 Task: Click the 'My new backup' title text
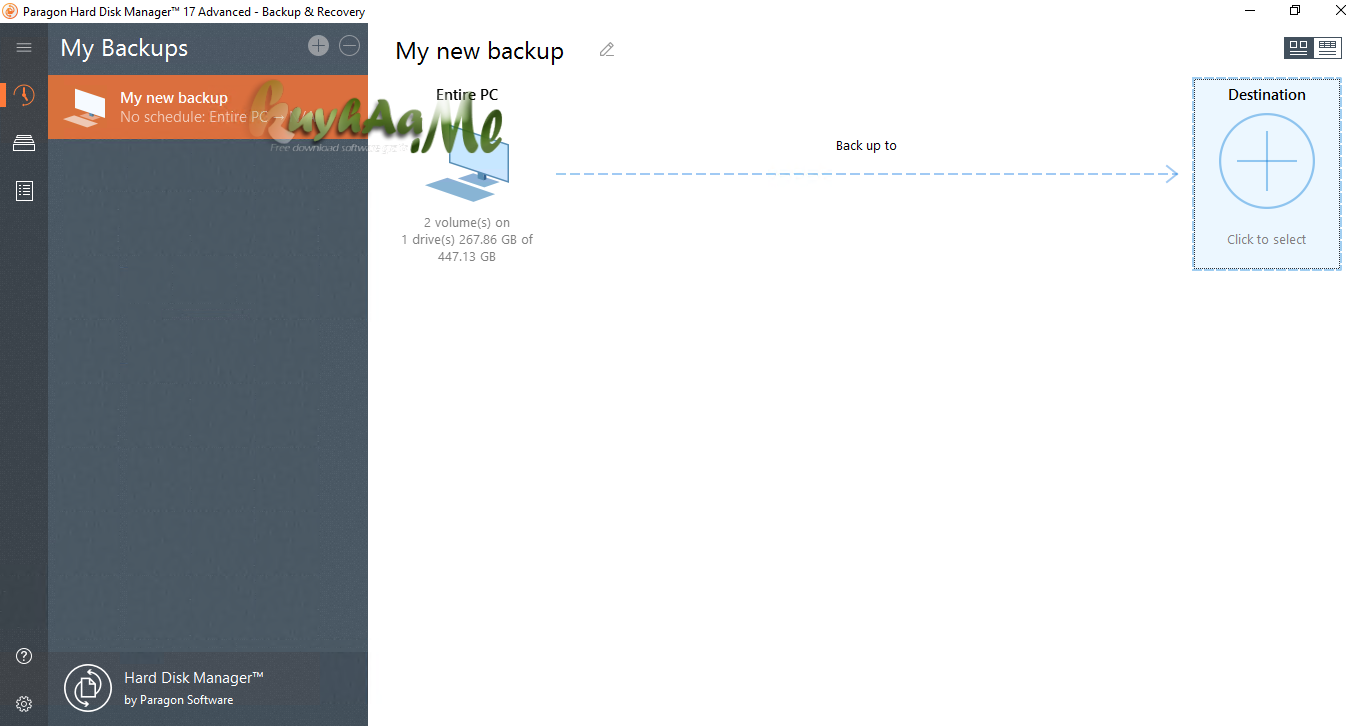tap(479, 51)
